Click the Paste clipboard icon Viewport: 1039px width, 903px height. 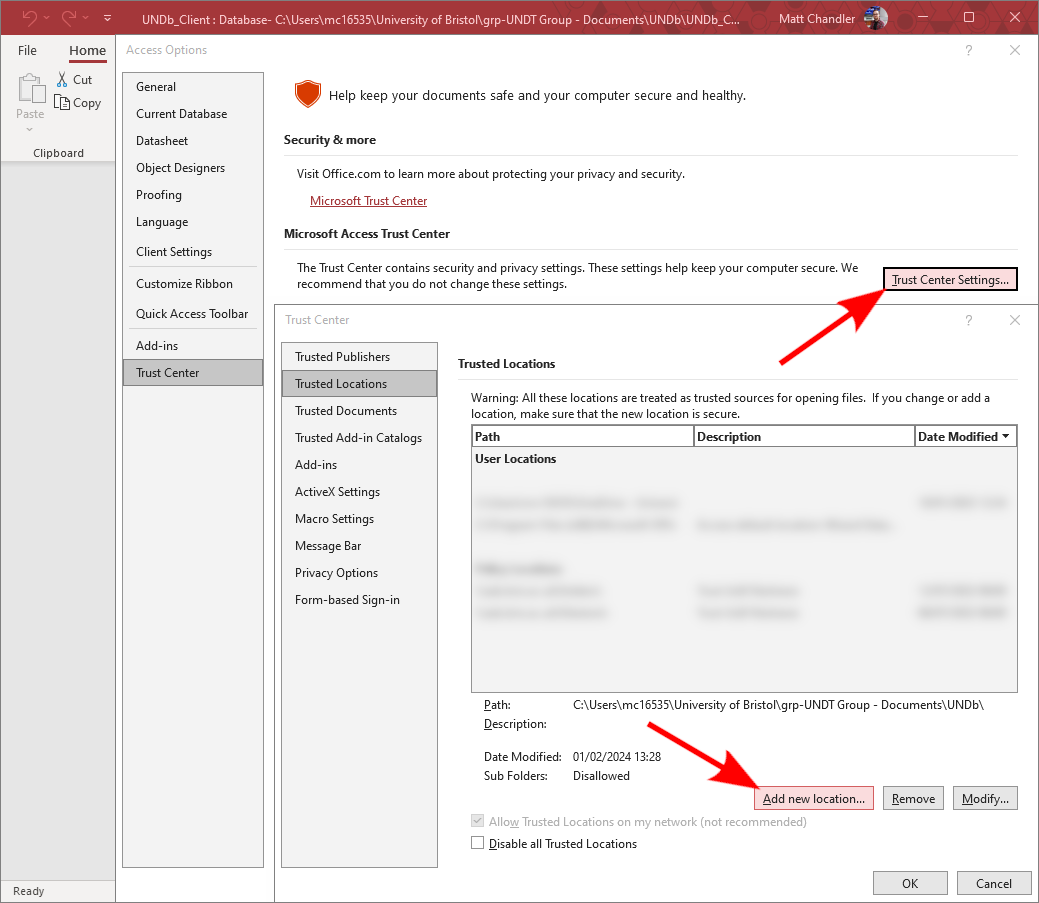[31, 89]
